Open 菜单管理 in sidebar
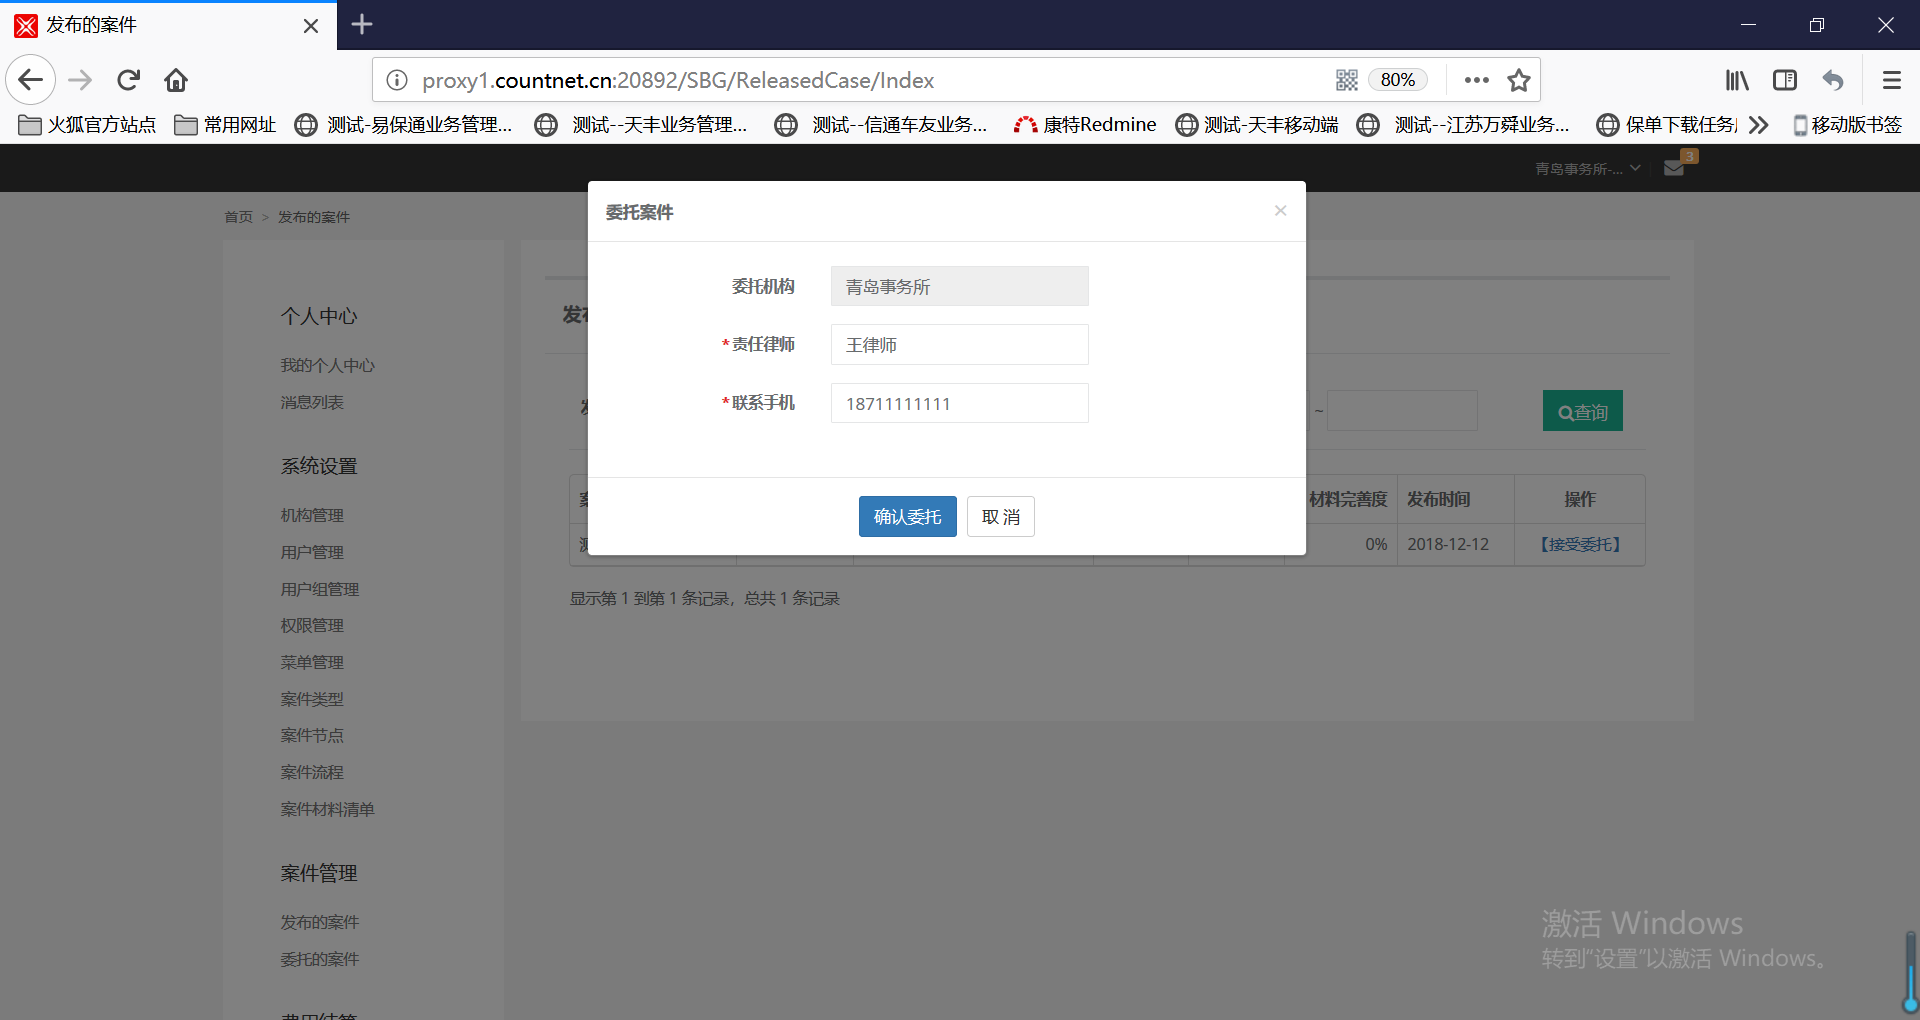The image size is (1920, 1020). 312,662
